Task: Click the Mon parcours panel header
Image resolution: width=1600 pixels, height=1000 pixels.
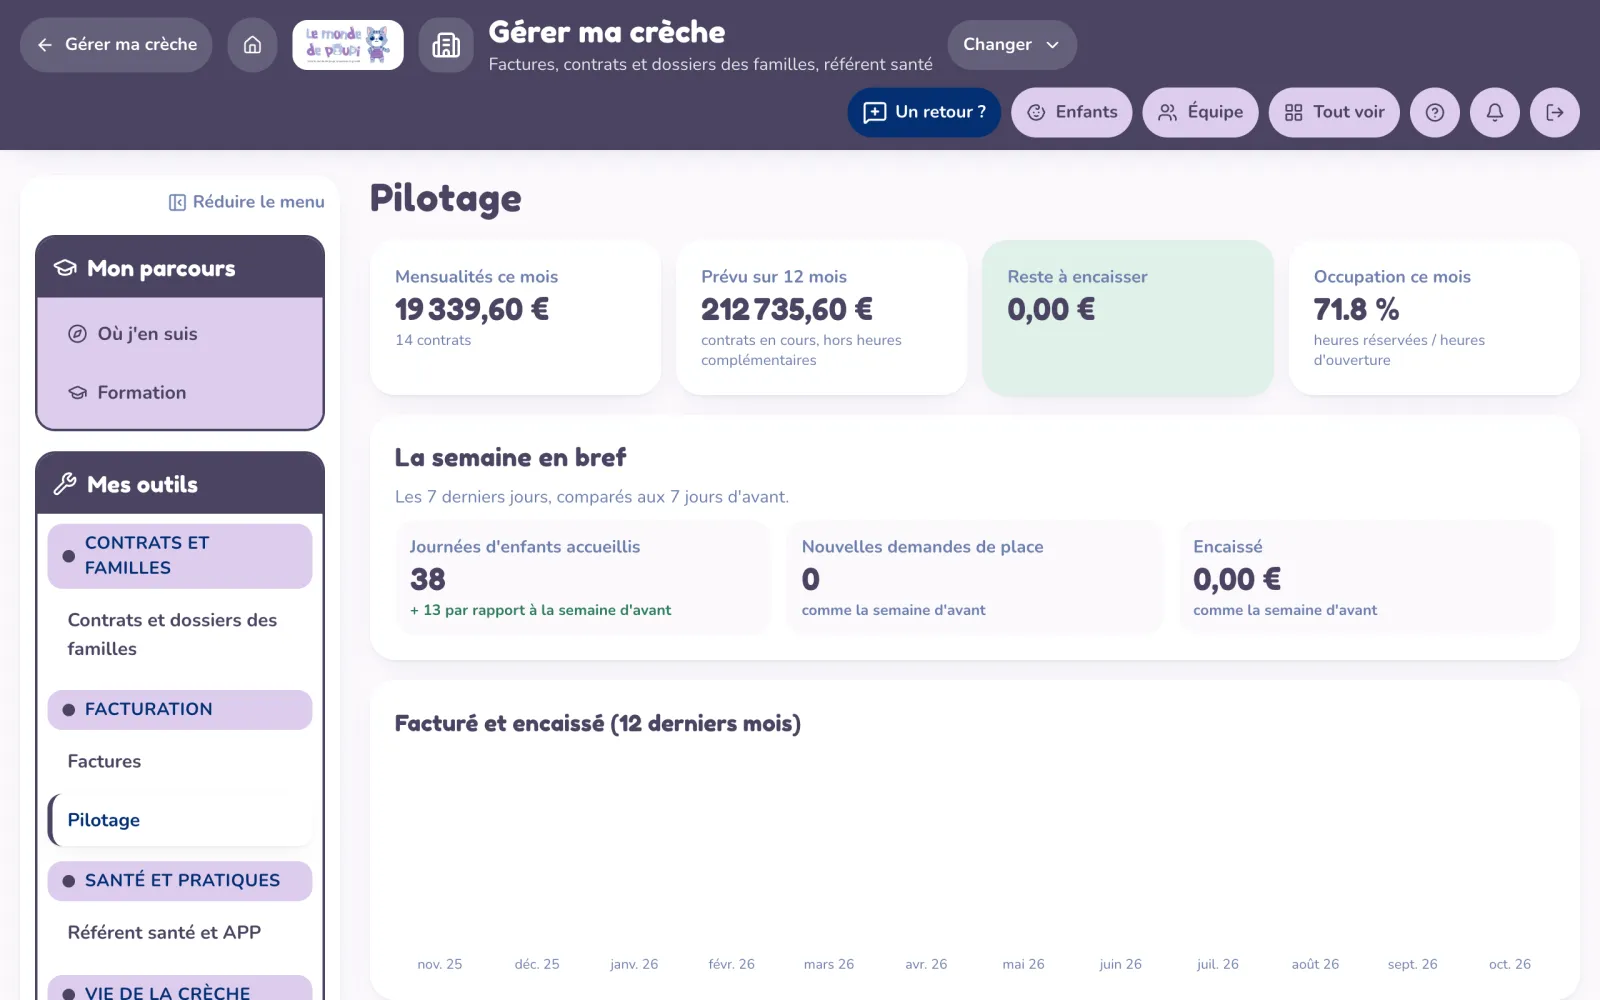Action: click(x=180, y=268)
